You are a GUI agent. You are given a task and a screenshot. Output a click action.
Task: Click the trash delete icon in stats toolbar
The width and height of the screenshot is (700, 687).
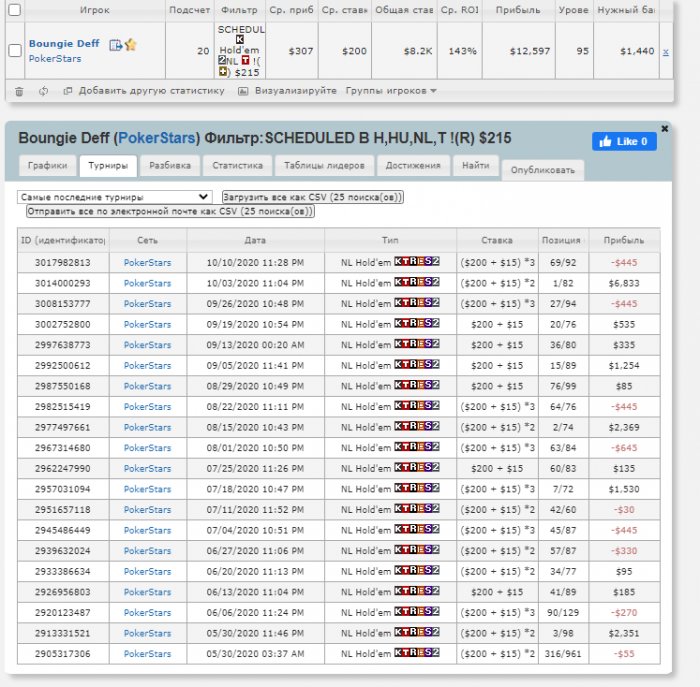(19, 92)
